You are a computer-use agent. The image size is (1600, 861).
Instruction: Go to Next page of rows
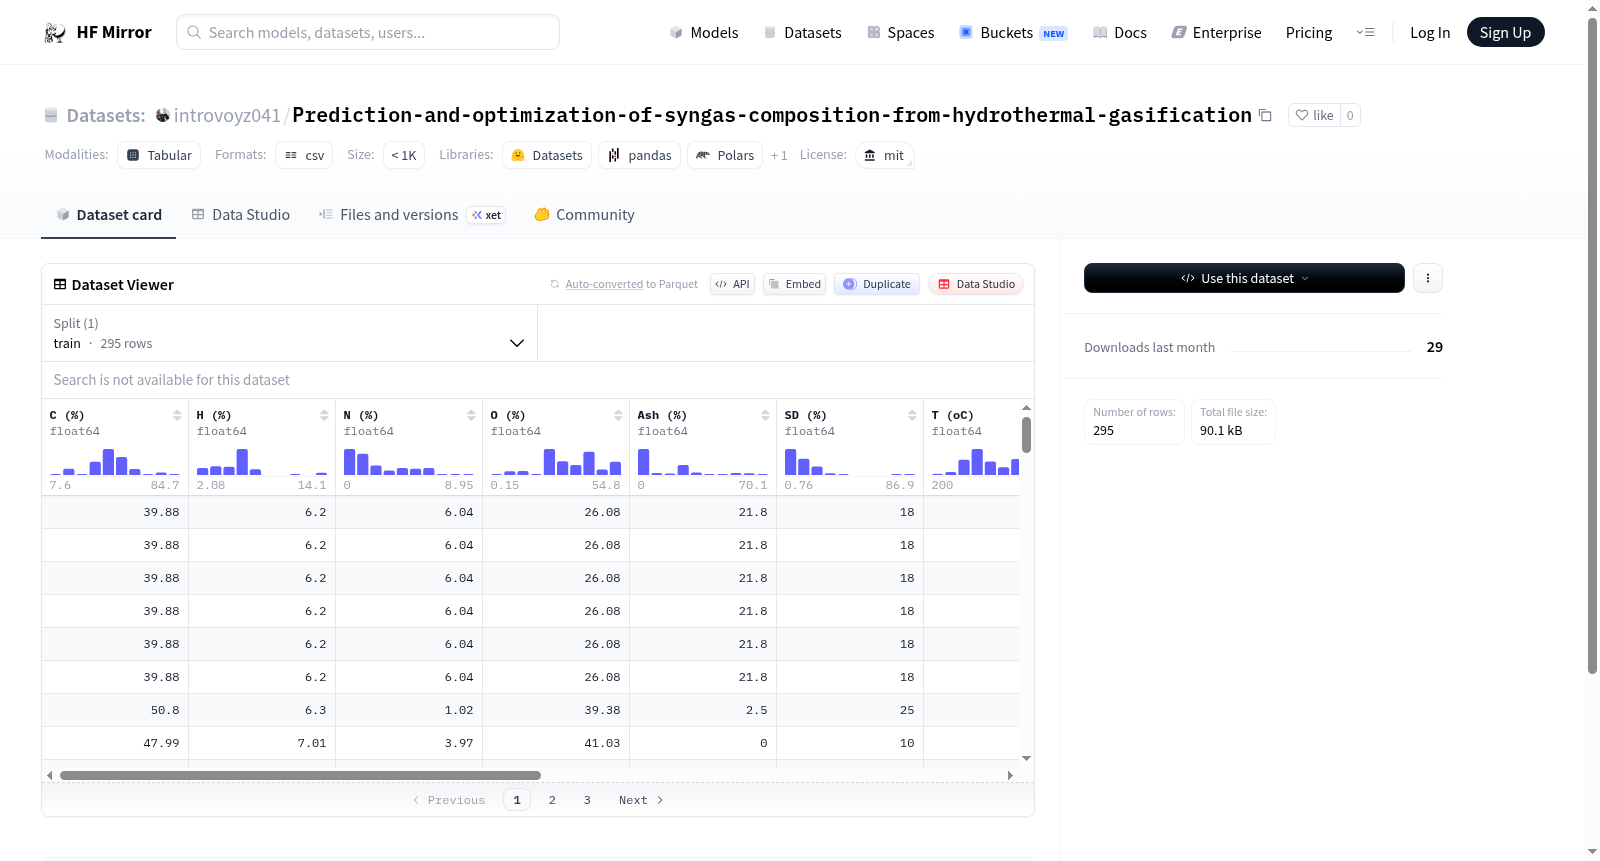point(641,800)
